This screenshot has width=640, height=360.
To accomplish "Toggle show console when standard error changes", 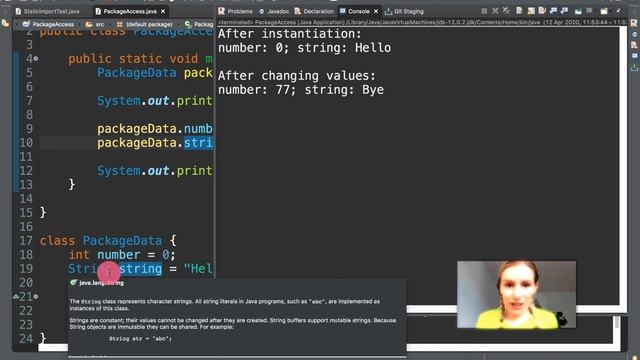I will (564, 11).
